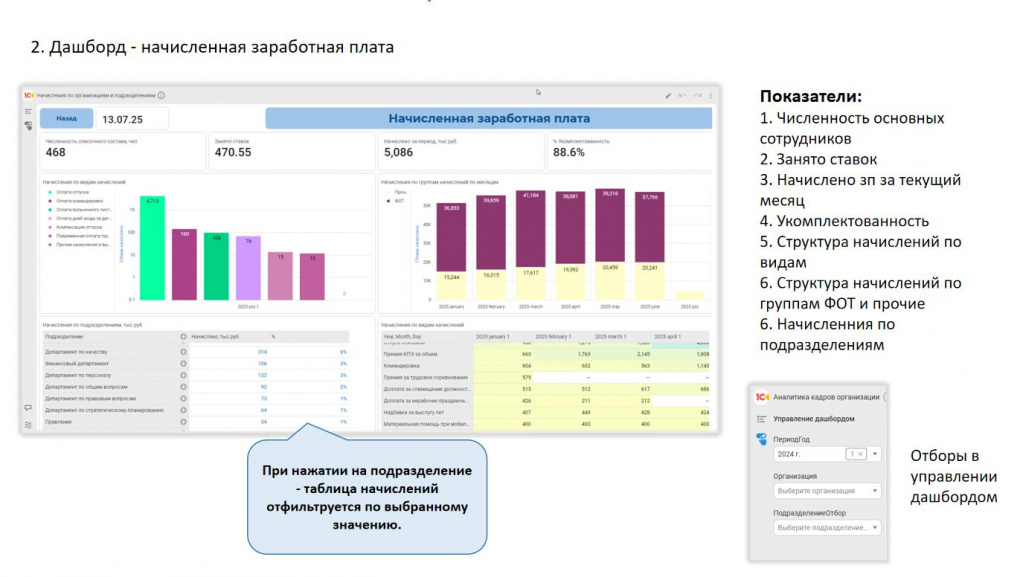Image resolution: width=1023 pixels, height=577 pixels.
Task: Expand all rows with the Подразделение header plus icon
Action: point(183,337)
